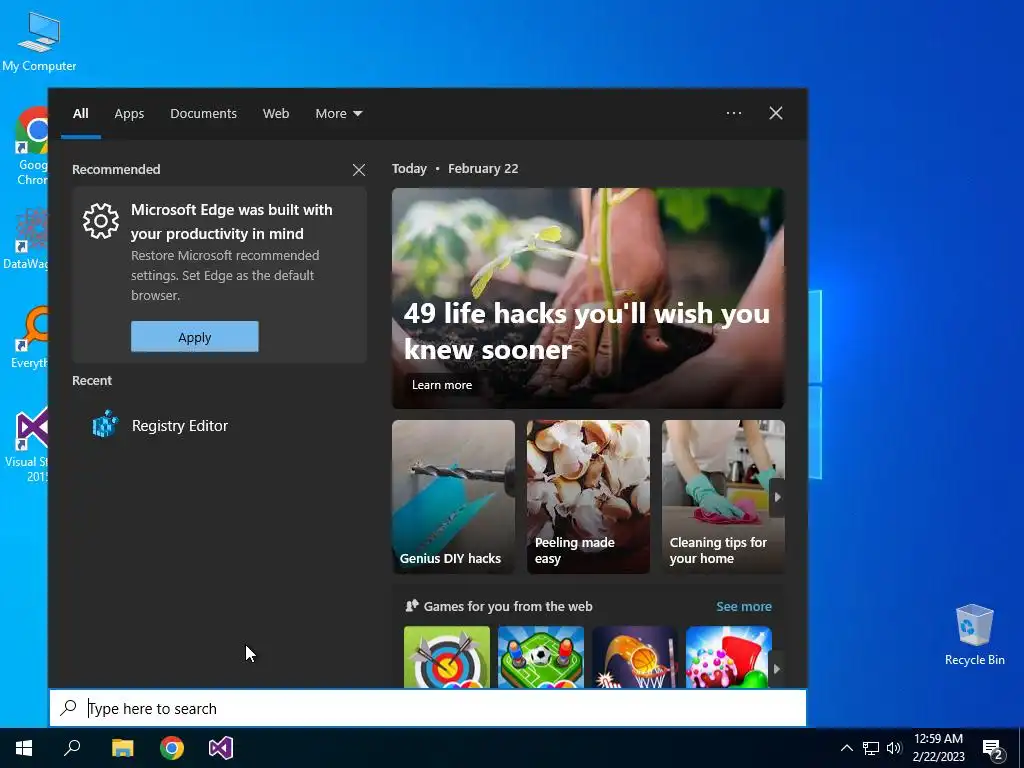
Task: Open the network status tray icon
Action: 871,748
